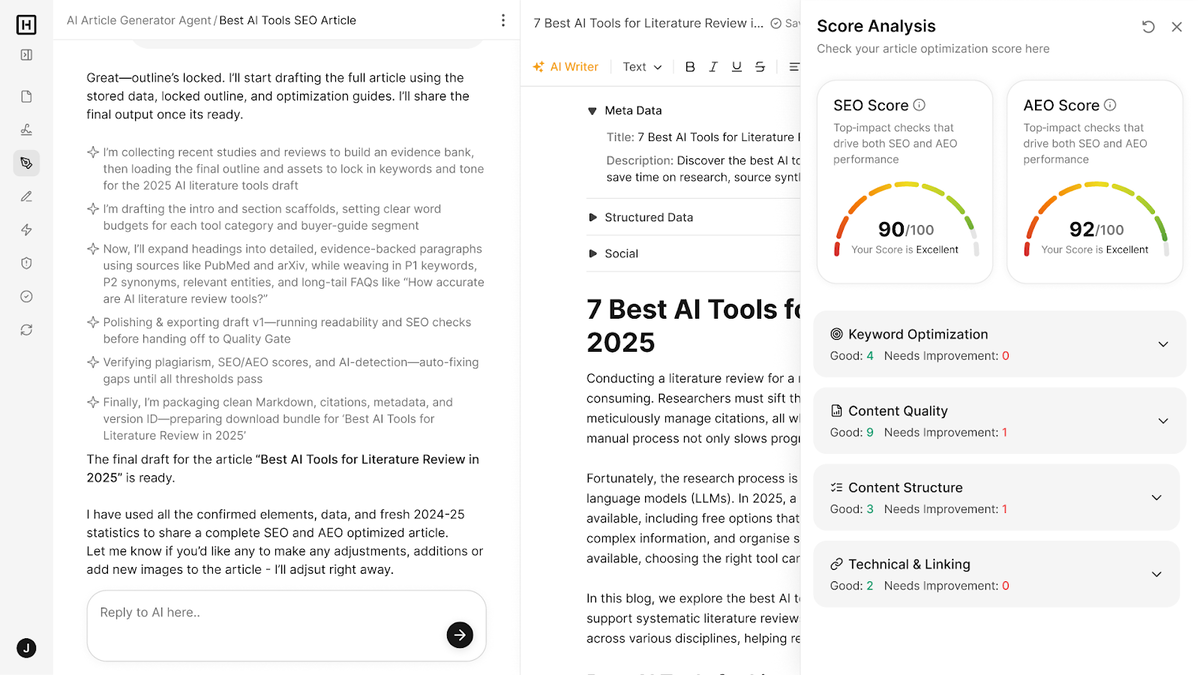This screenshot has height=675, width=1200.
Task: Apply italic formatting from the toolbar
Action: coord(713,66)
